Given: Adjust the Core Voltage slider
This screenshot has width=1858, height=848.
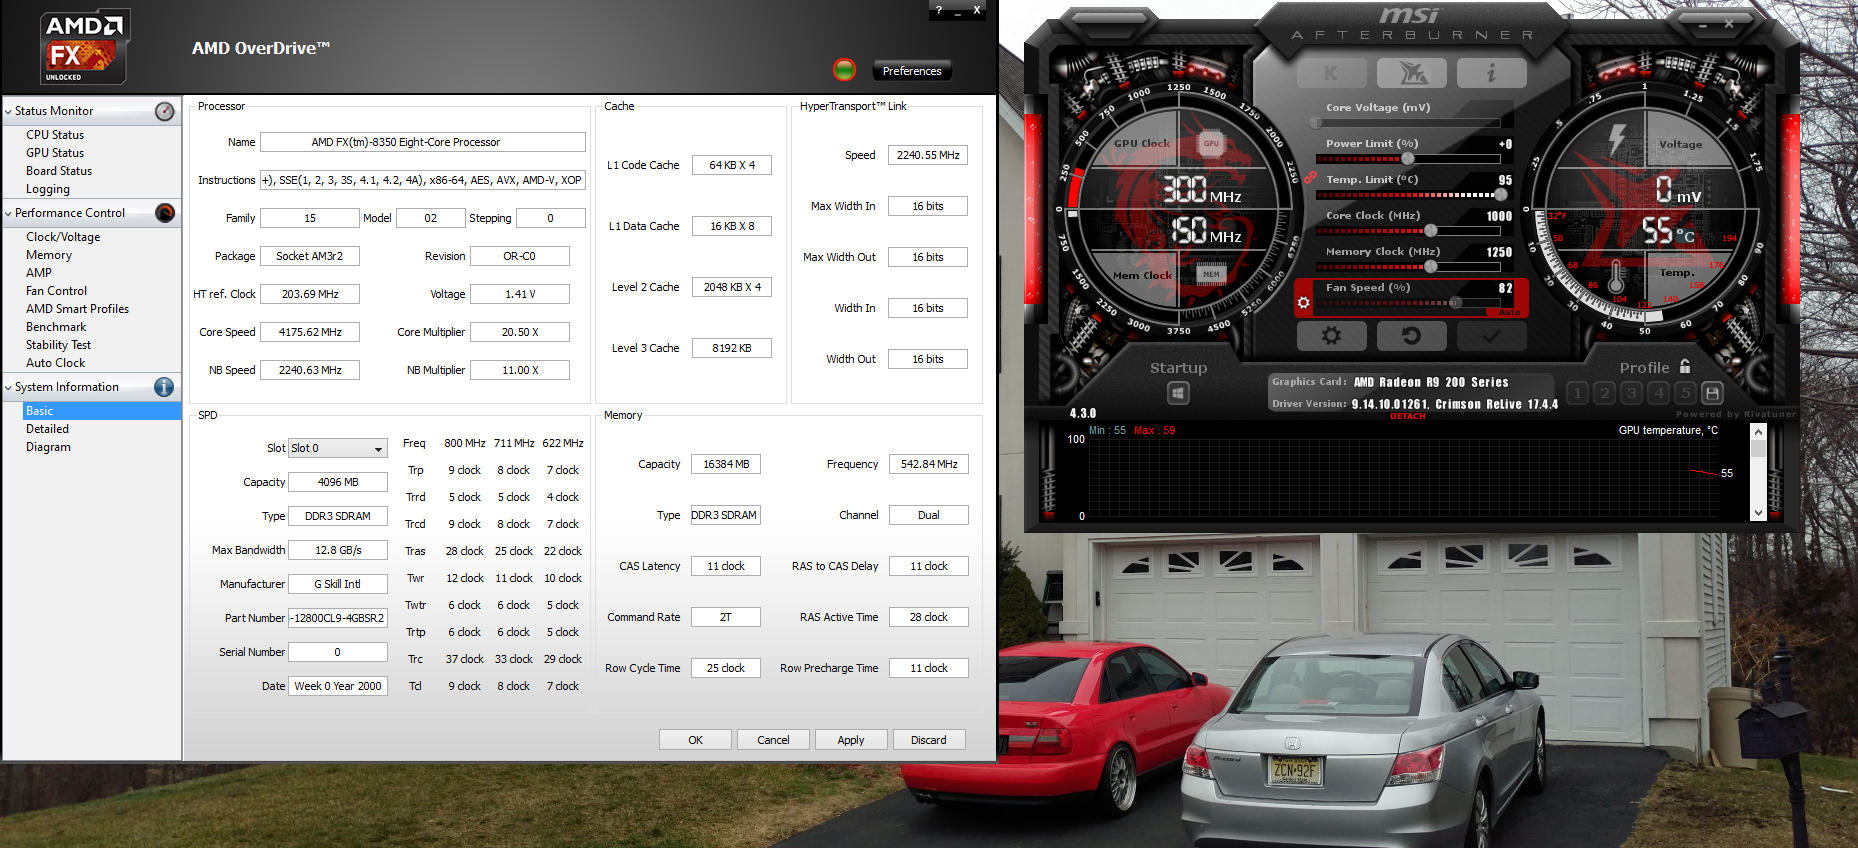Looking at the screenshot, I should [1408, 123].
